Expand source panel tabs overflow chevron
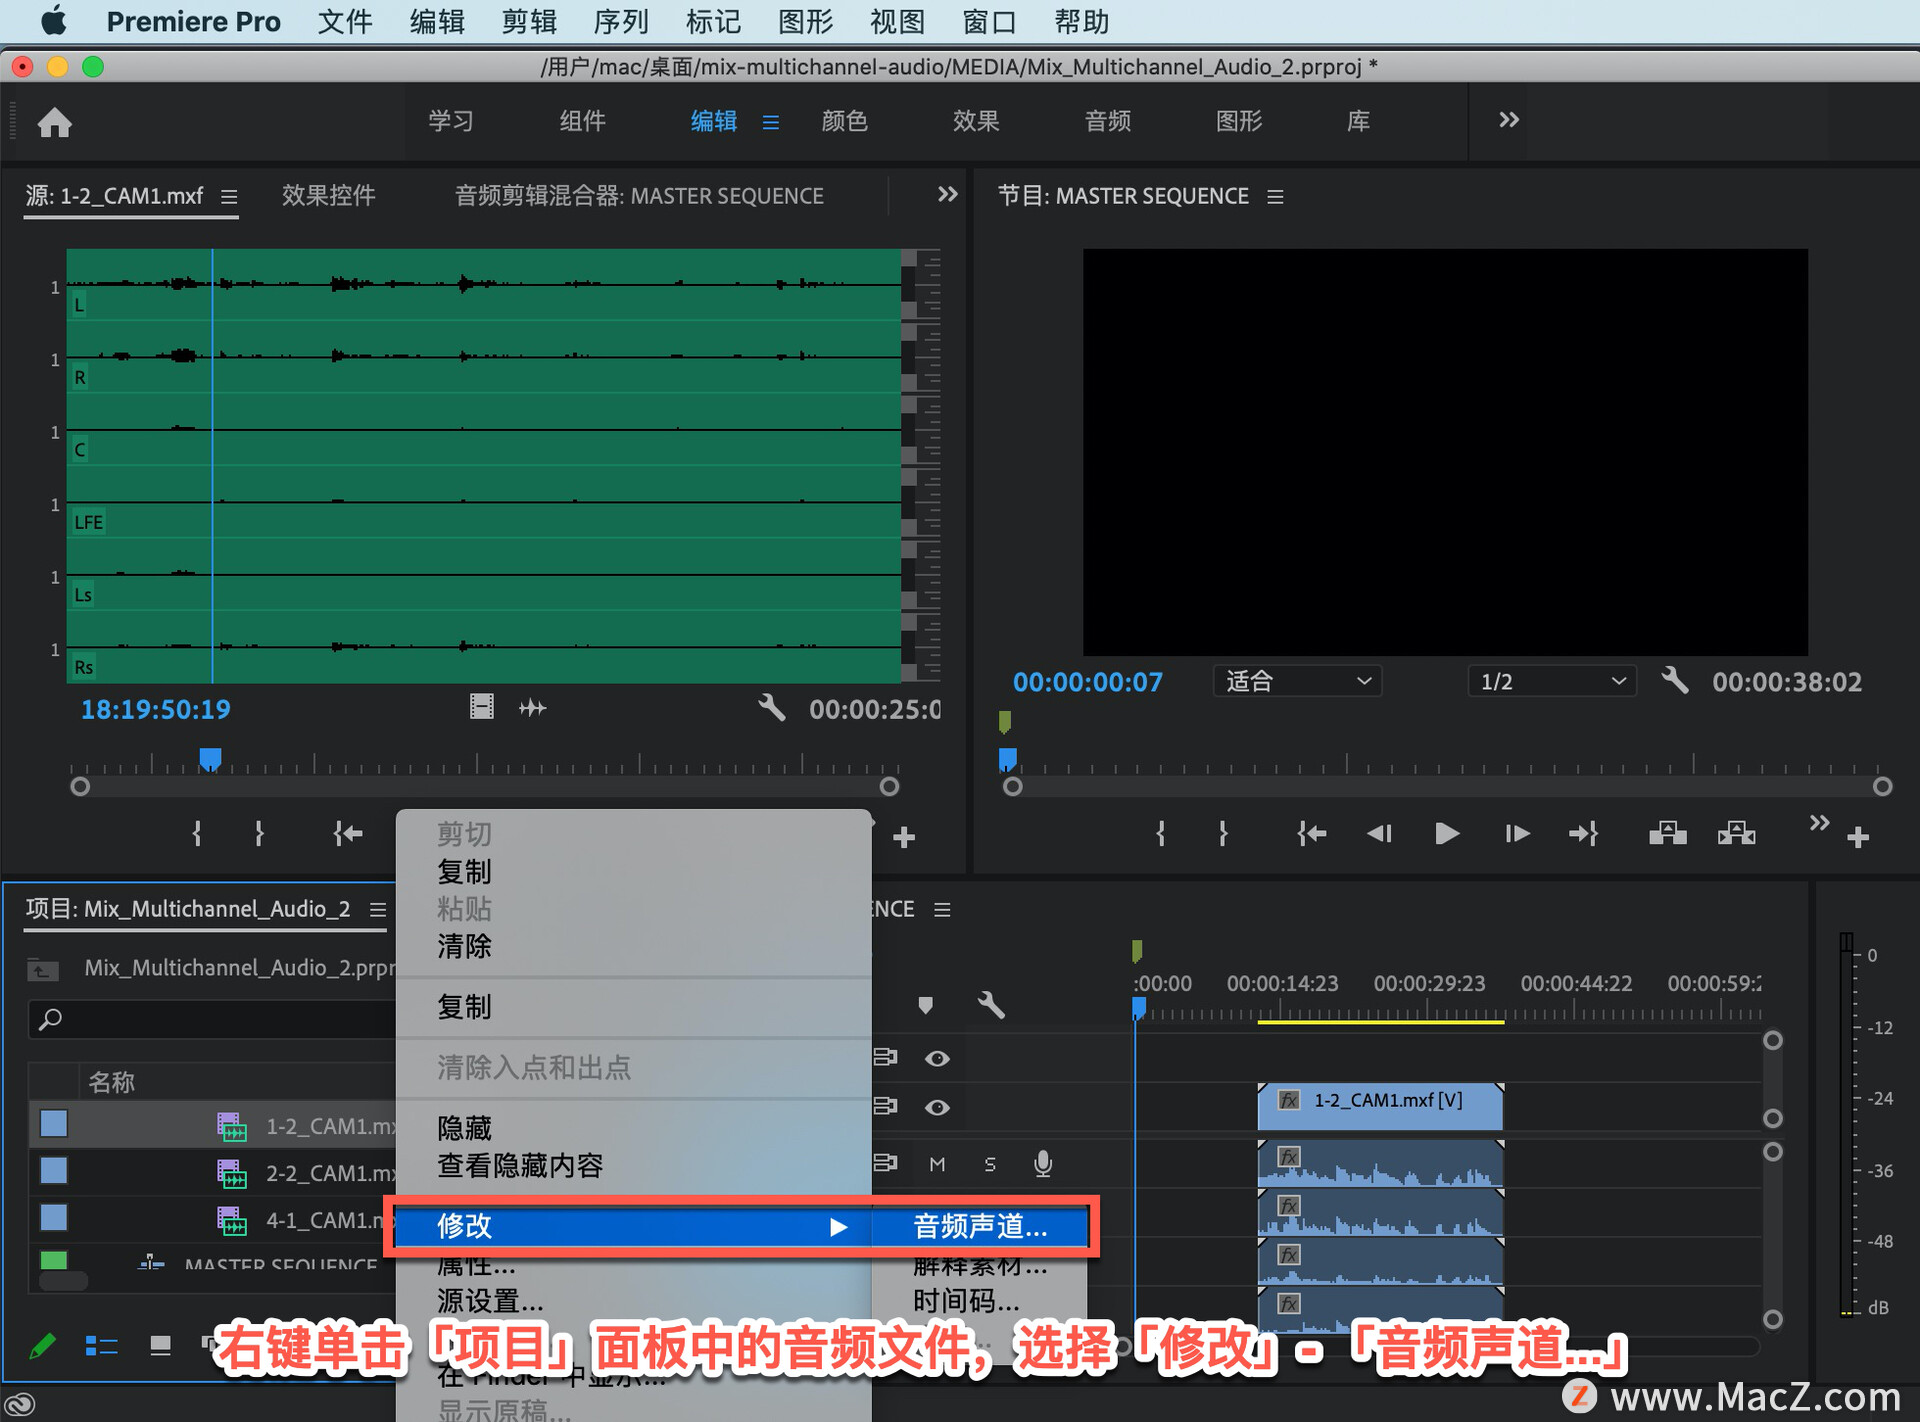This screenshot has height=1422, width=1920. coord(947,194)
